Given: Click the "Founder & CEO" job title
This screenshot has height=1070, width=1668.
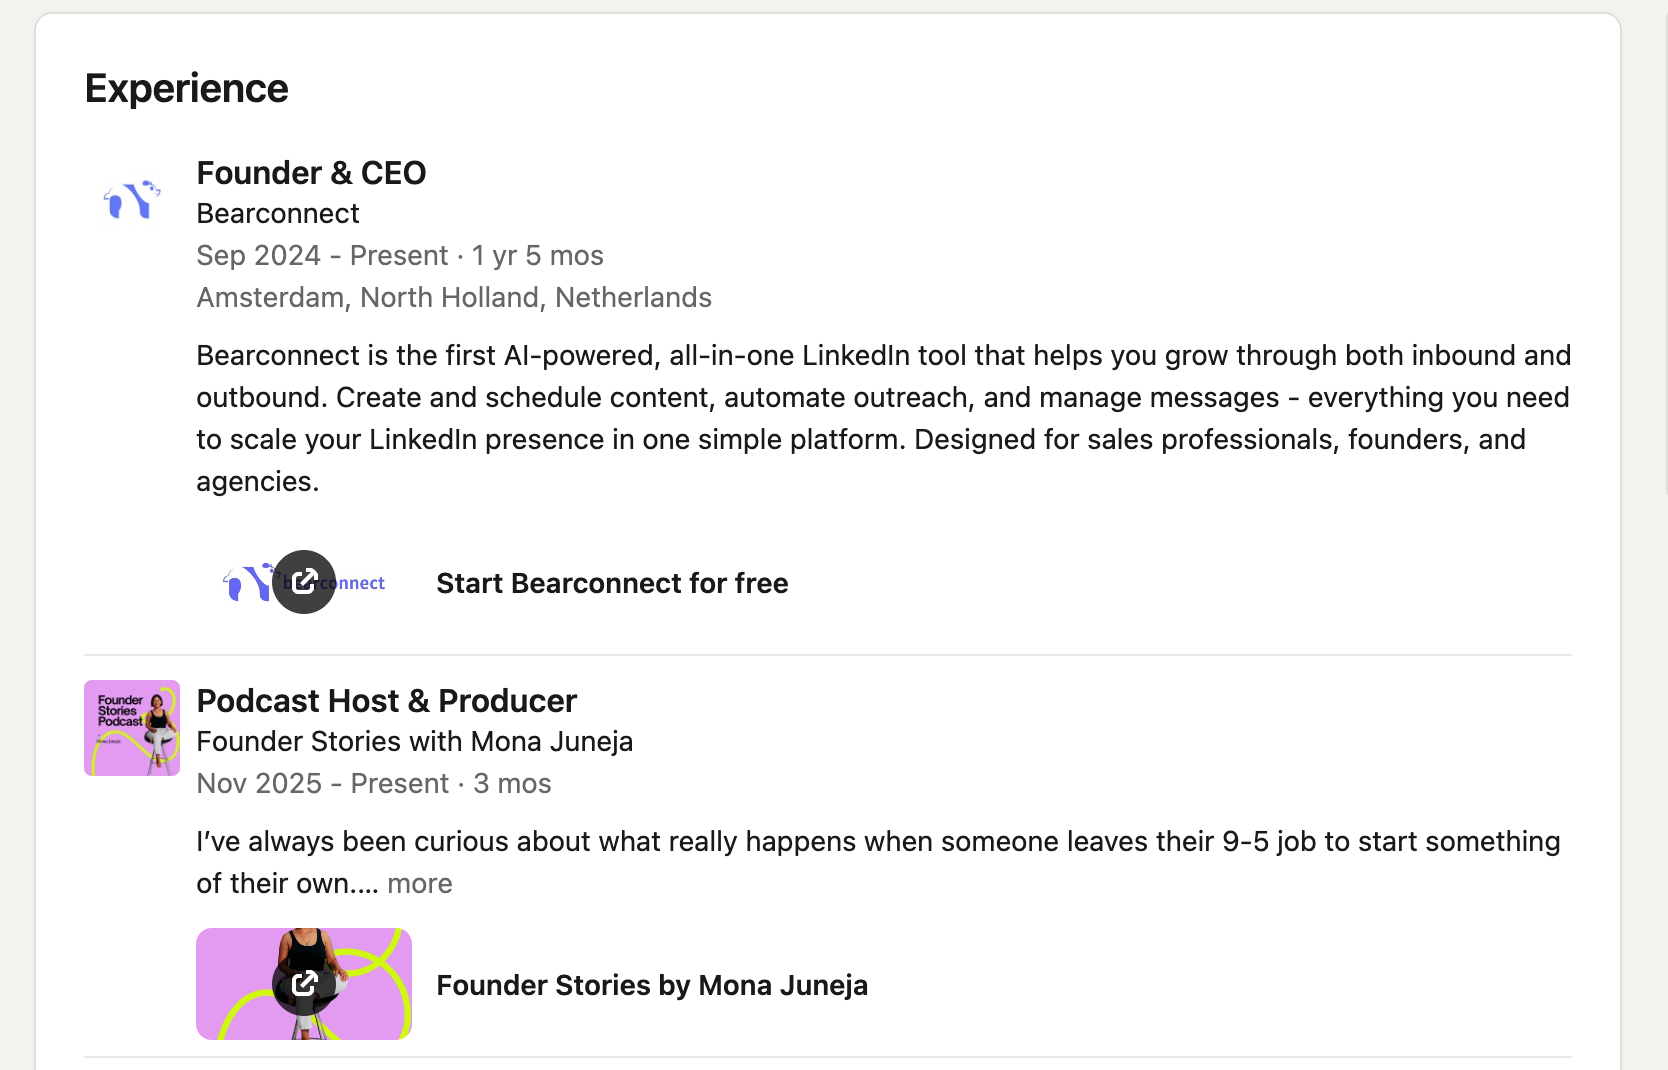Looking at the screenshot, I should click(311, 173).
